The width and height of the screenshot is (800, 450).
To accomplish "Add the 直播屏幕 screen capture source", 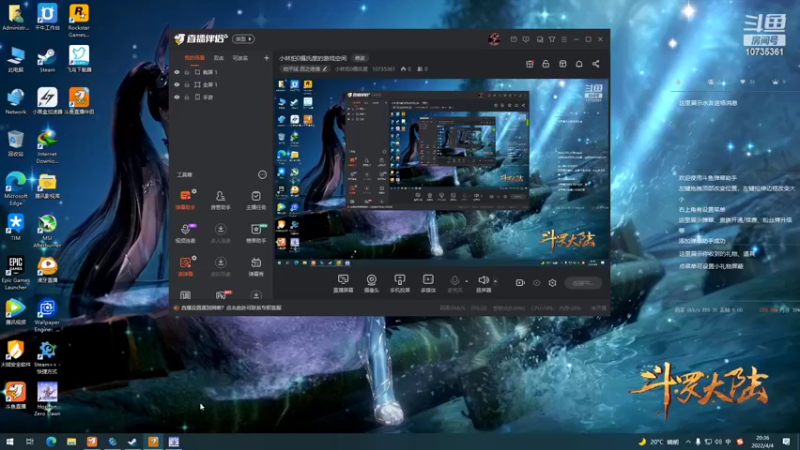I will (343, 283).
